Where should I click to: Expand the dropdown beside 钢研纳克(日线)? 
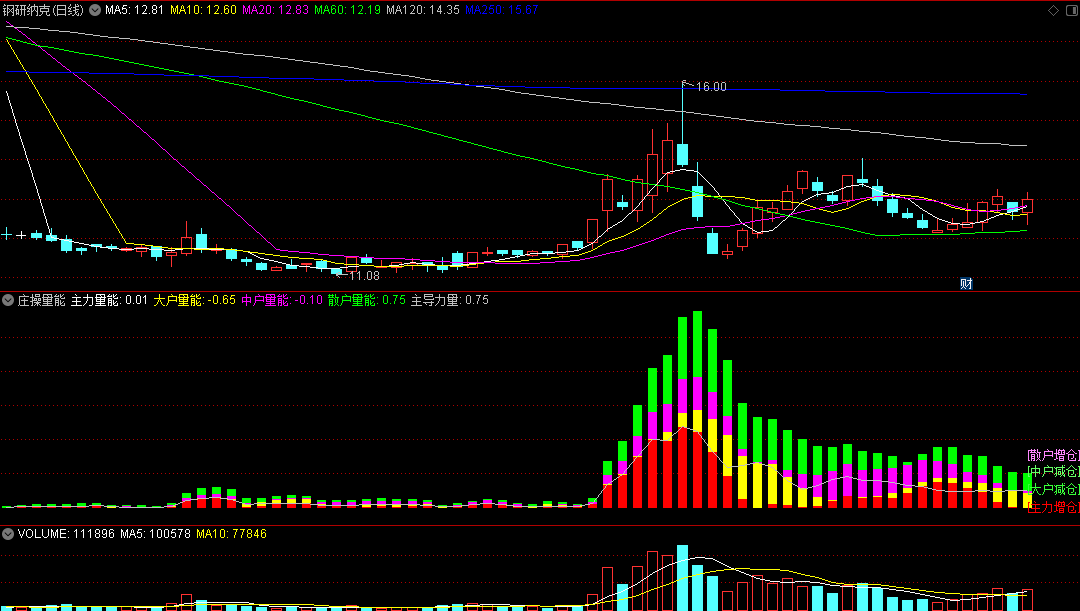(x=94, y=10)
